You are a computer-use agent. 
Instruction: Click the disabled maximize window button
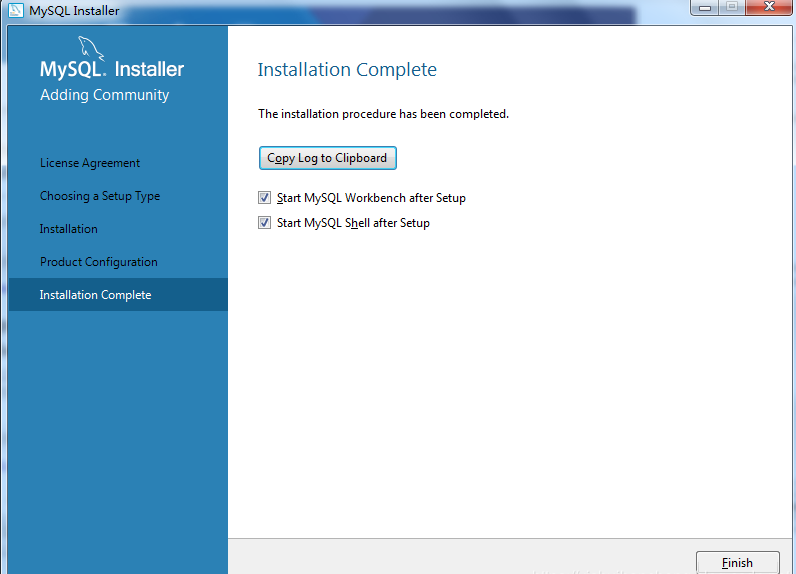(732, 7)
